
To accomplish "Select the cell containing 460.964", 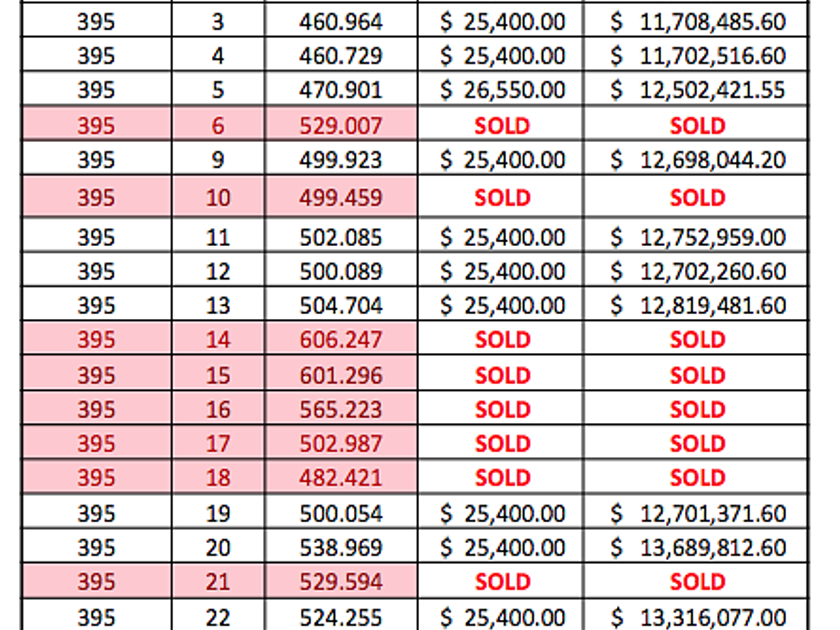I will pos(340,21).
